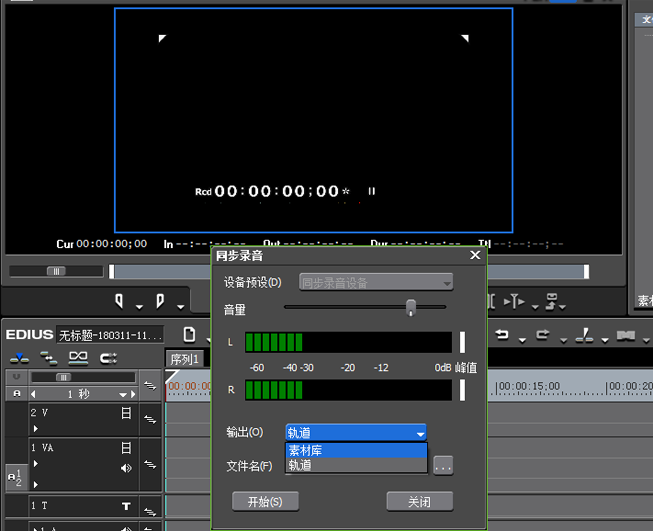Open the timeline scale 1 秒 dropdown

click(122, 394)
